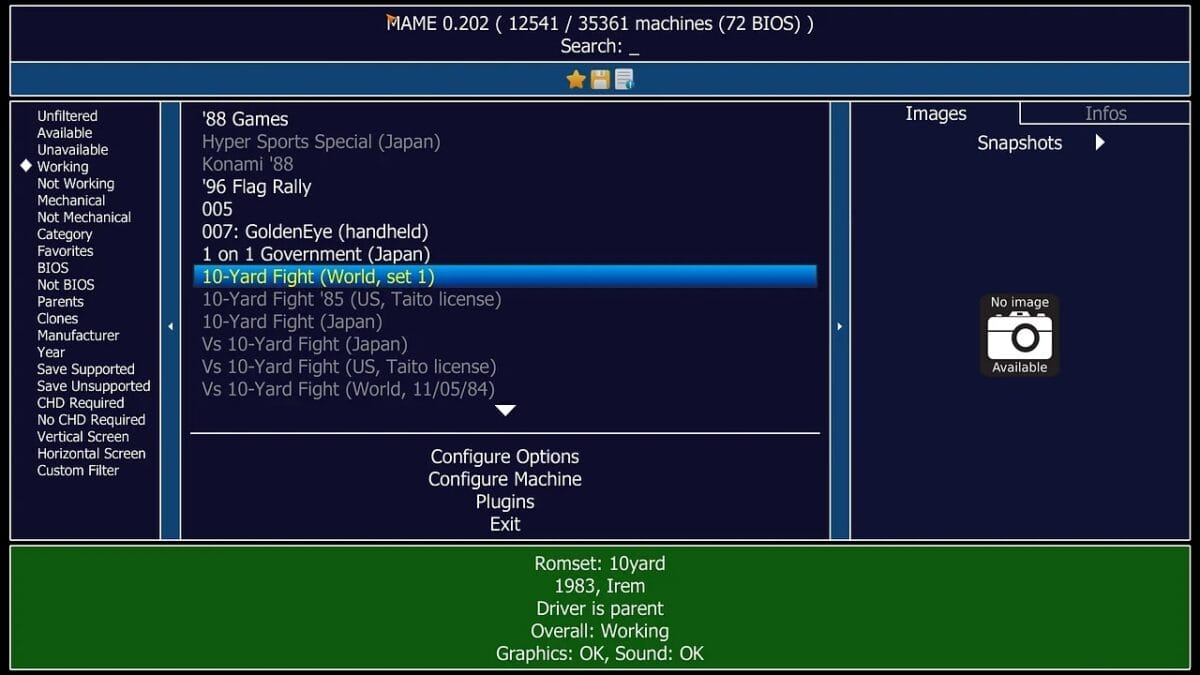Select the Category filter
This screenshot has width=1200, height=675.
[65, 234]
